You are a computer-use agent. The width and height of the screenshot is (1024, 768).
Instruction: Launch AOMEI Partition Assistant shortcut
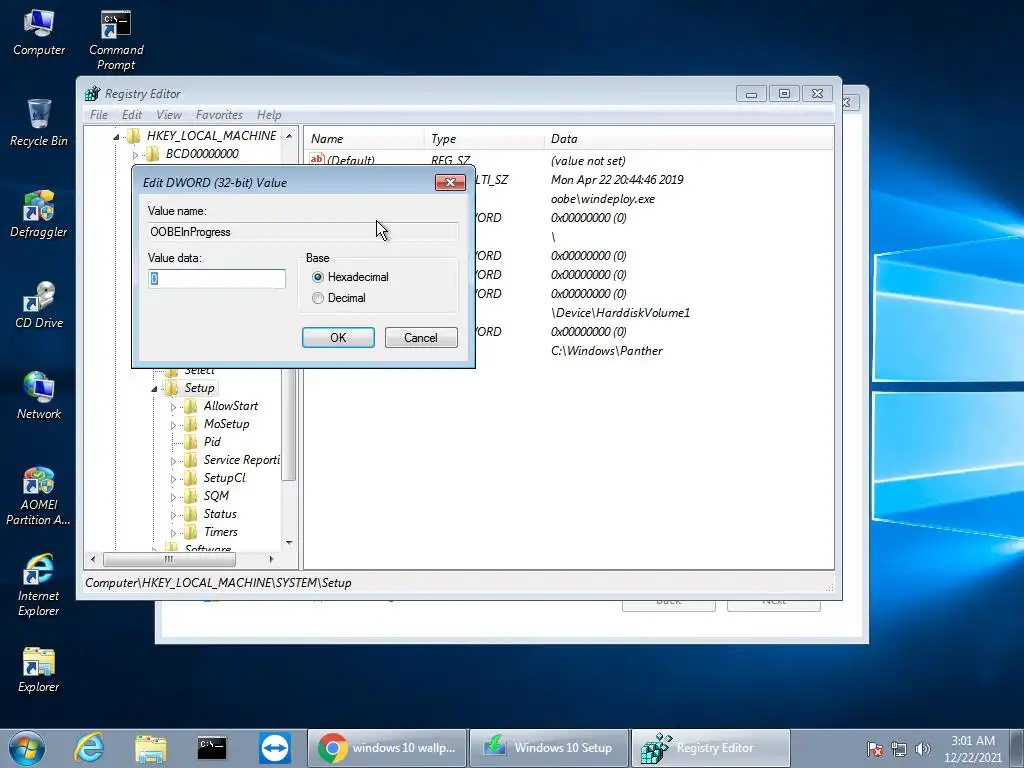pyautogui.click(x=39, y=495)
